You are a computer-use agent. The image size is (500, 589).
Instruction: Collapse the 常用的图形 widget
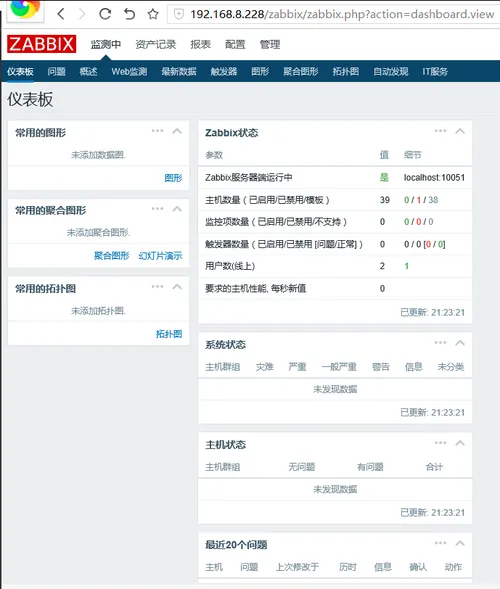[177, 131]
